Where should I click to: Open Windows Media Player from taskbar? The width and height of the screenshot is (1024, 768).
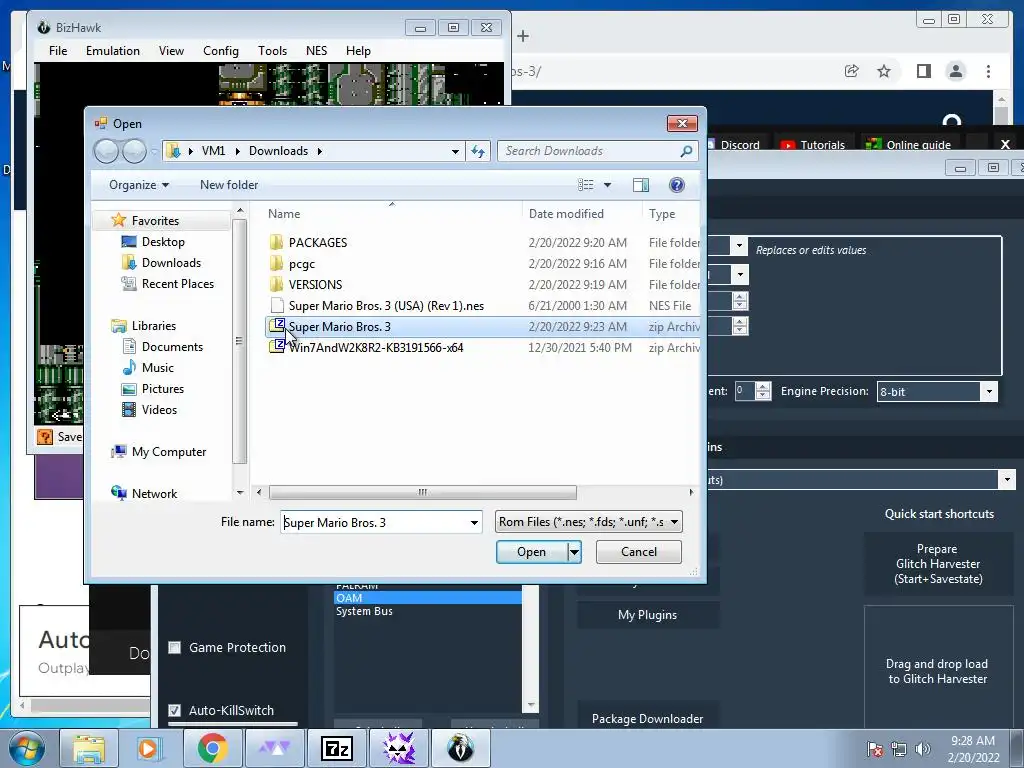(x=150, y=748)
